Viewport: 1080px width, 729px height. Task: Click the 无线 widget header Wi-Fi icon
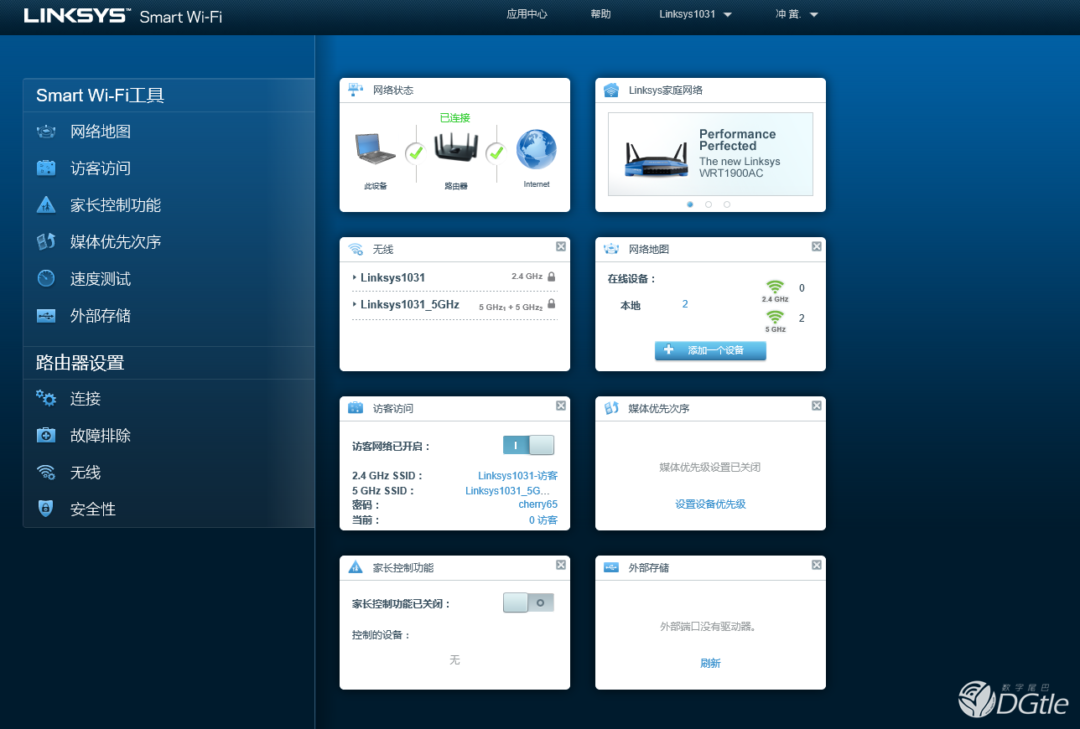point(355,249)
